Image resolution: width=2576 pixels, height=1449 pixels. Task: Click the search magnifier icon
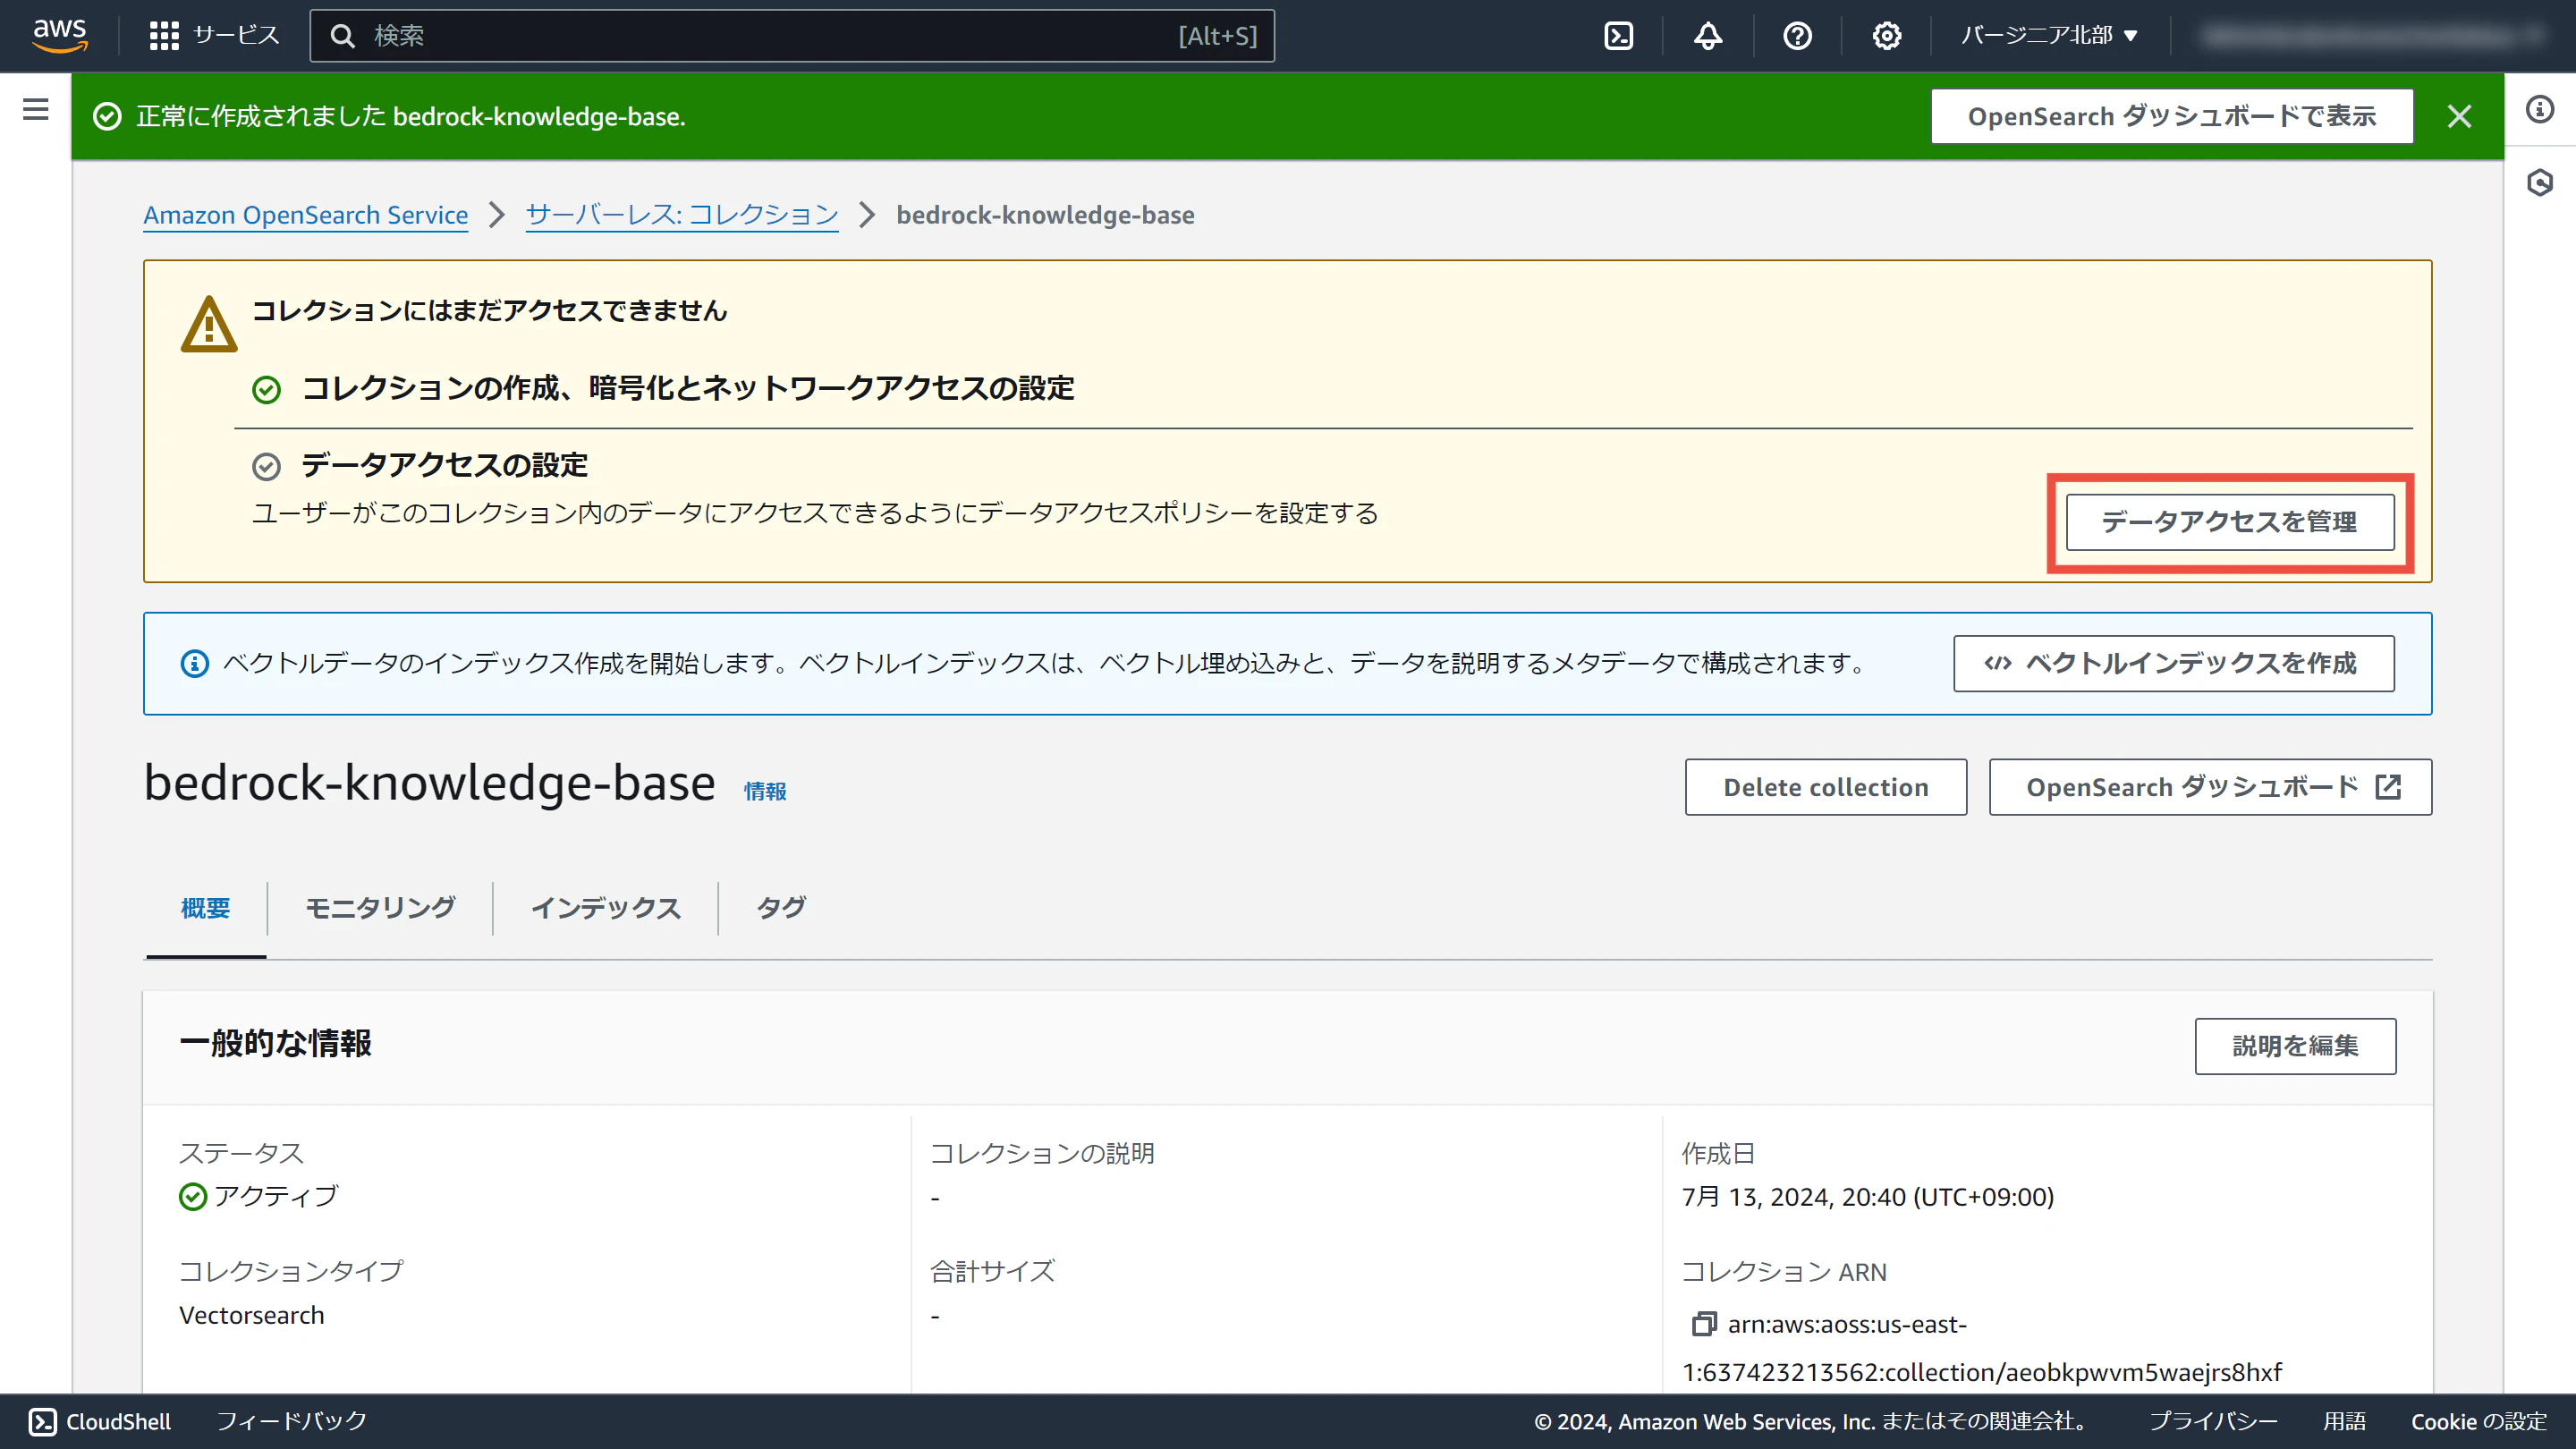(343, 36)
